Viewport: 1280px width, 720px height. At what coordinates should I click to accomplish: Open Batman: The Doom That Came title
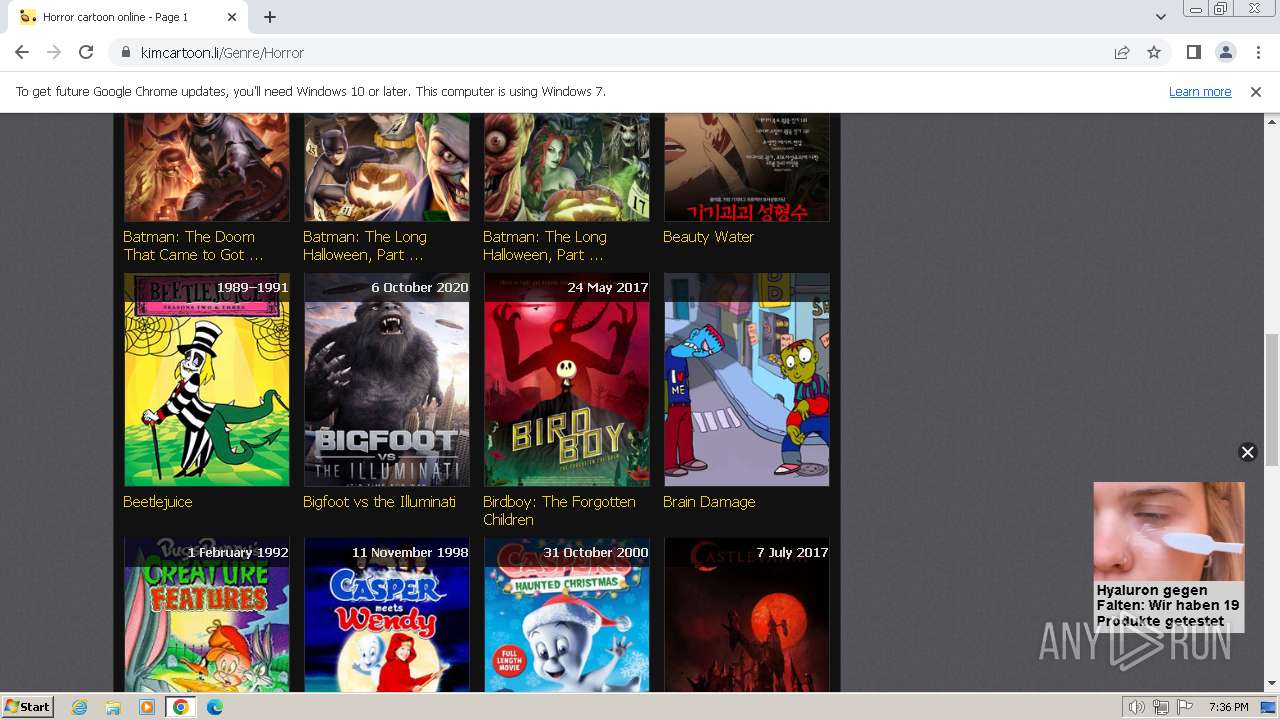193,246
